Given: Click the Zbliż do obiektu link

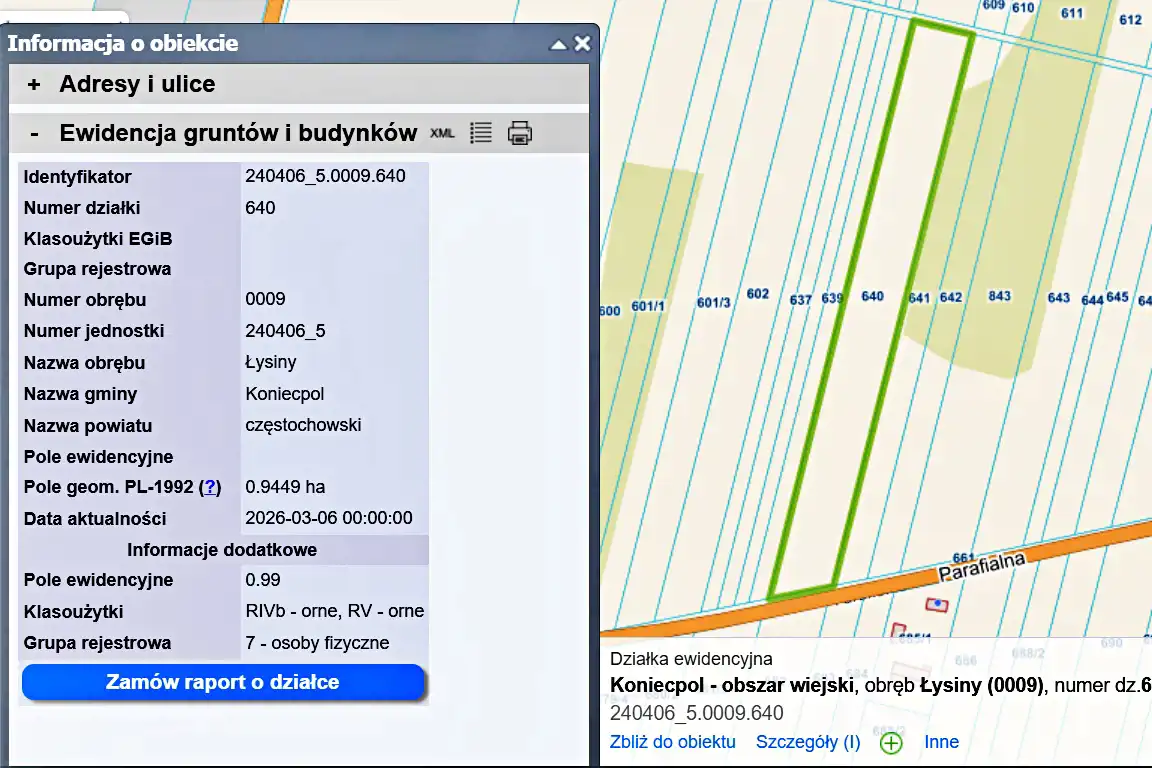Looking at the screenshot, I should click(x=672, y=742).
